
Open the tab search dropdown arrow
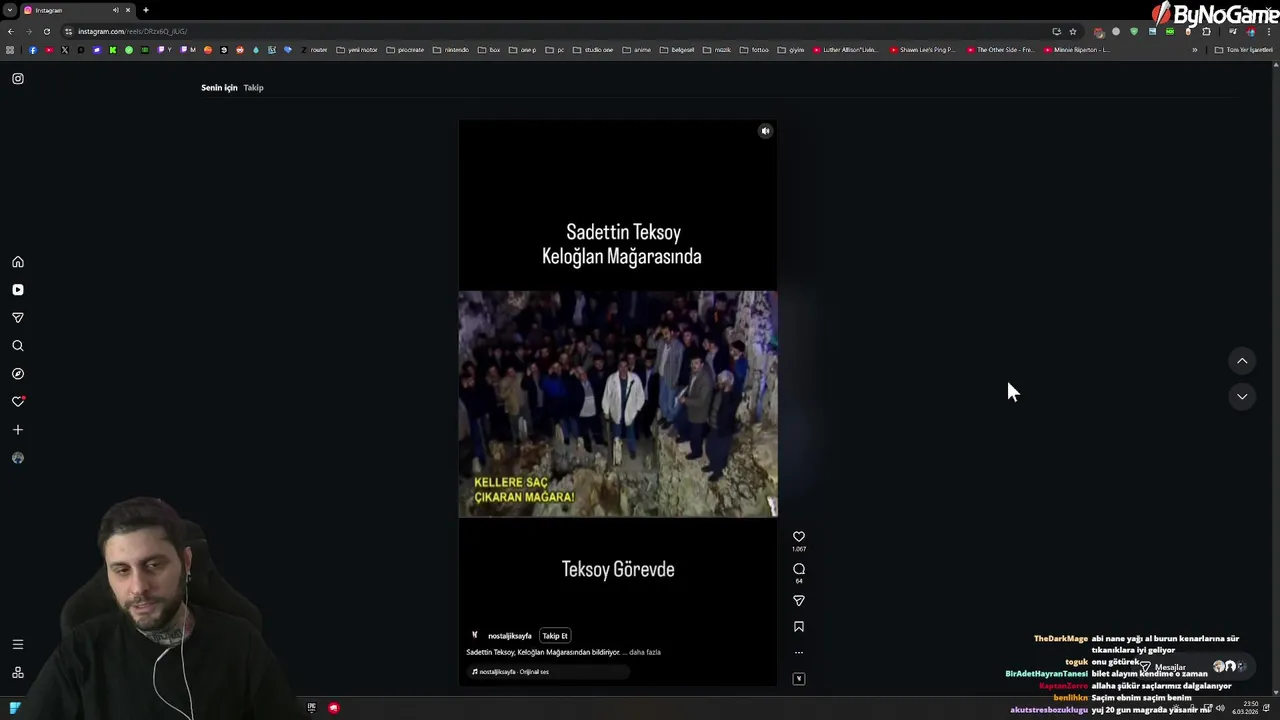pyautogui.click(x=9, y=10)
